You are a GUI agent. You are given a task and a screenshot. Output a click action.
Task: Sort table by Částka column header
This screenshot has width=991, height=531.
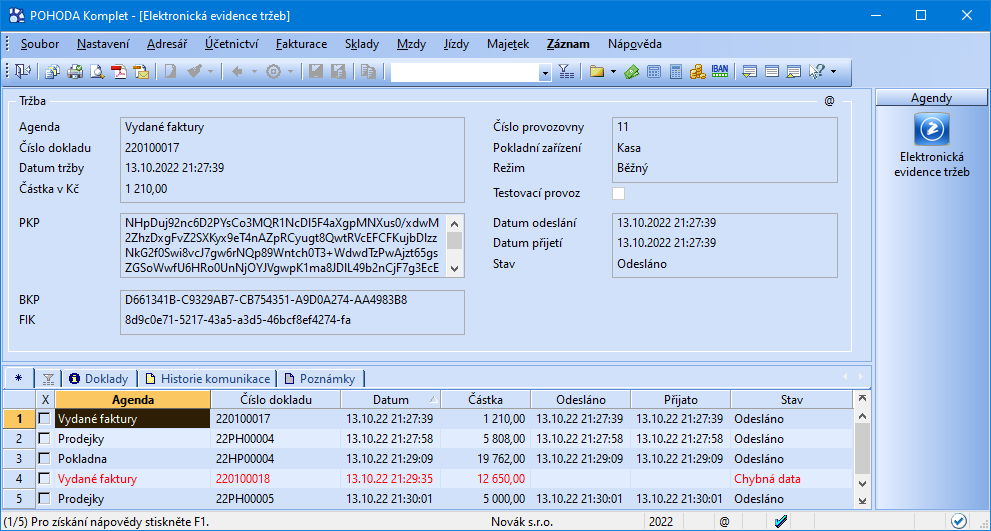point(485,400)
